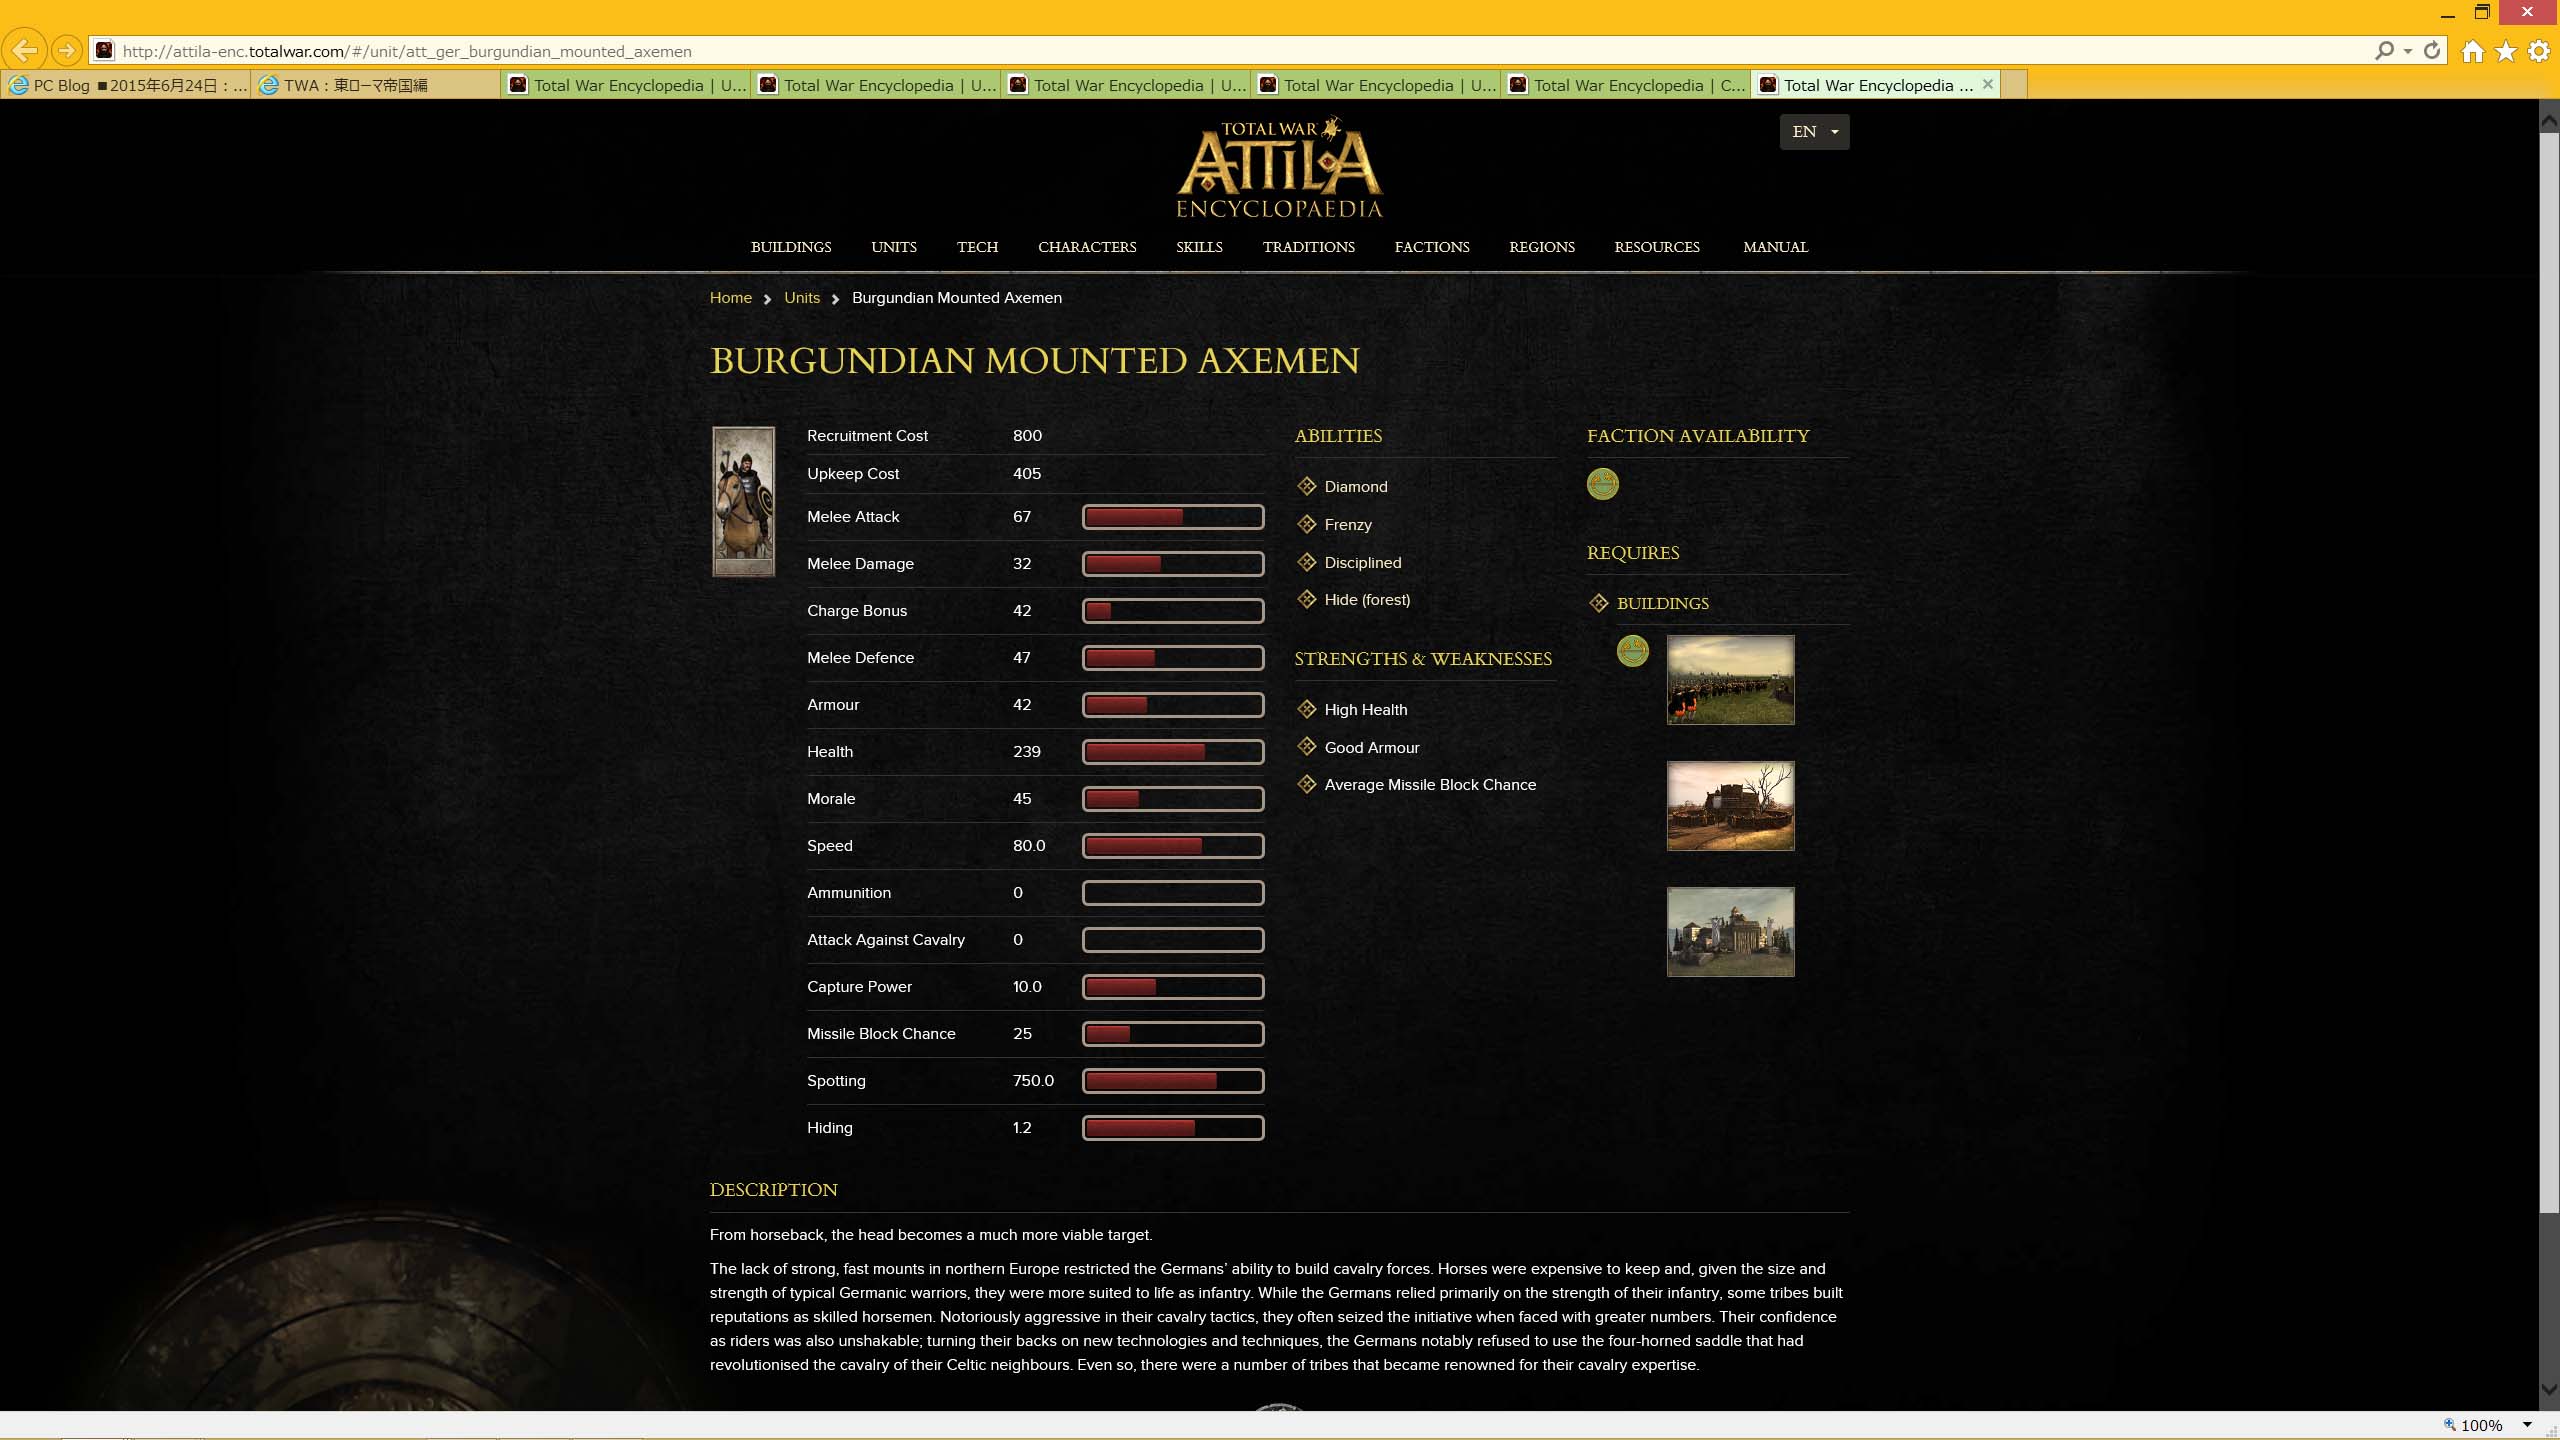Click the Hide (forest) ability link
This screenshot has height=1440, width=2560.
pos(1367,600)
